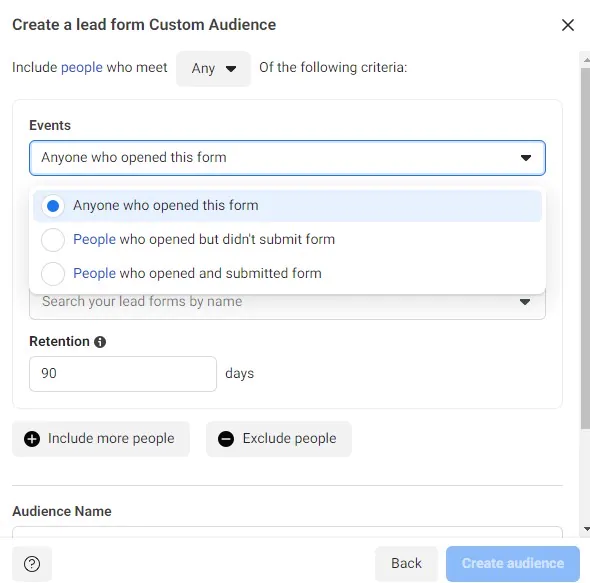This screenshot has width=590, height=583.
Task: Click the Include more people button
Action: pyautogui.click(x=101, y=439)
